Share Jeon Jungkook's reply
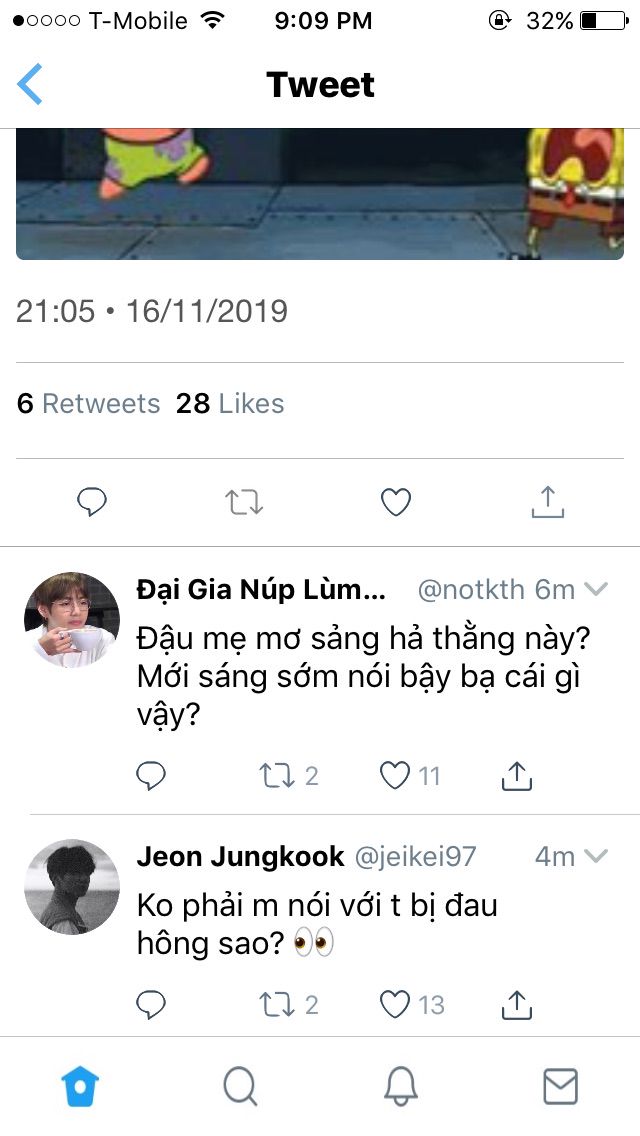This screenshot has width=640, height=1136. coord(516,1004)
